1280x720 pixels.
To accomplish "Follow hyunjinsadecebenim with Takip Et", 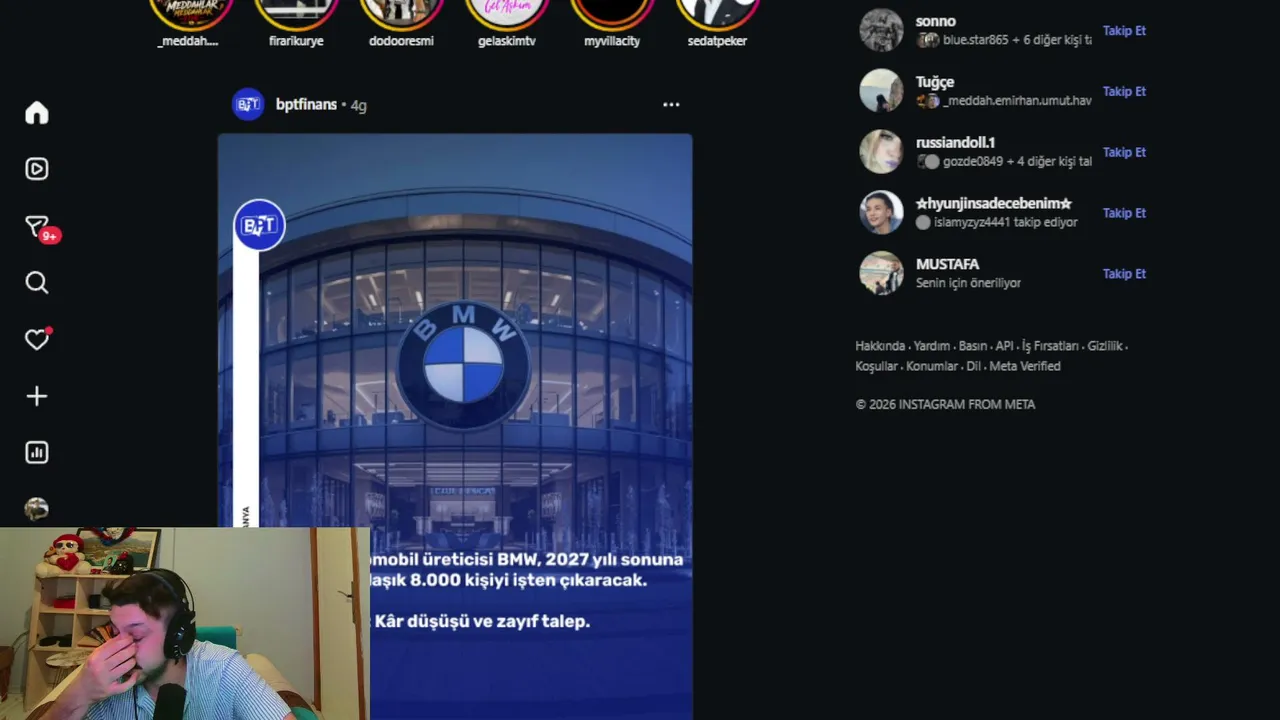I will tap(1124, 213).
